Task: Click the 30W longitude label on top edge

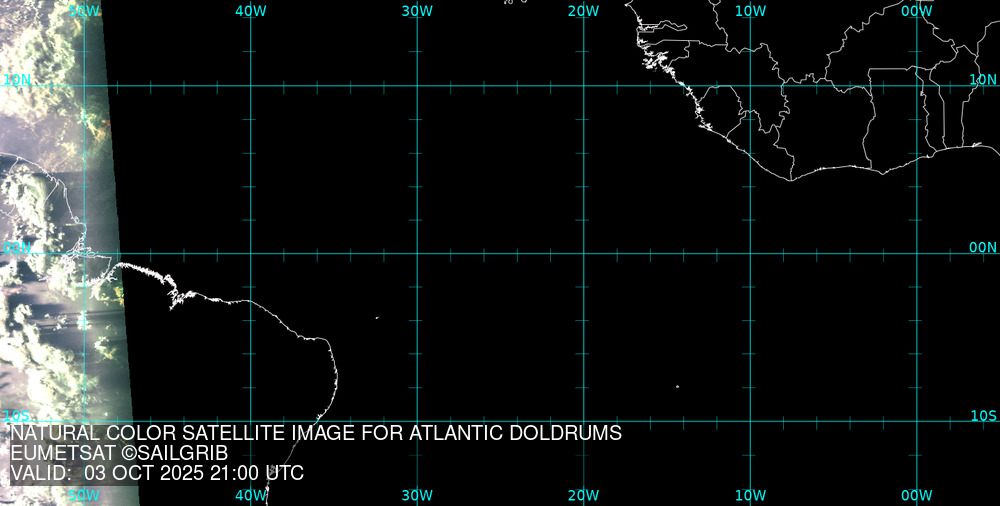Action: pyautogui.click(x=417, y=11)
